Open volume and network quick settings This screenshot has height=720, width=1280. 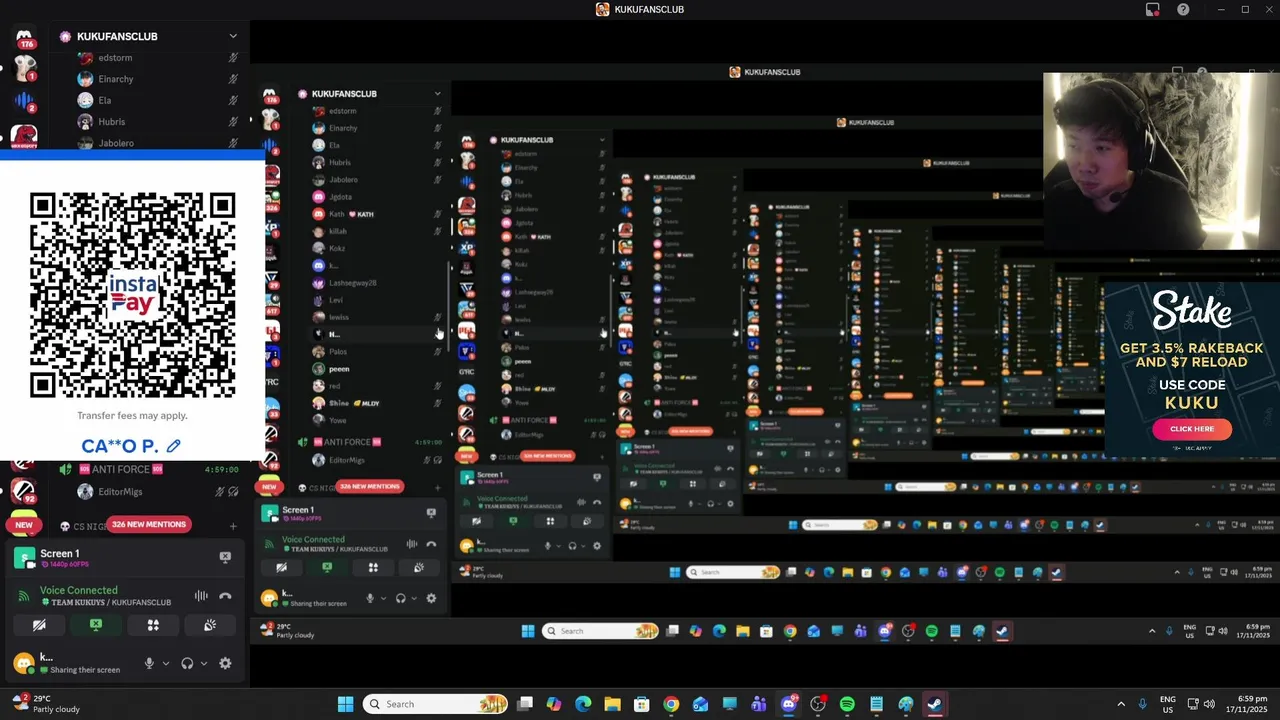(x=1201, y=704)
